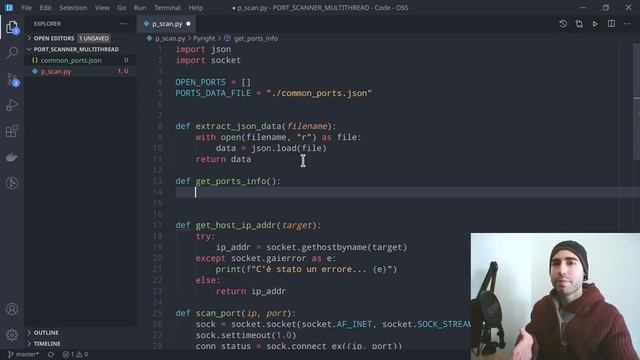Click the webcam video overlay
The image size is (640, 360).
[555, 296]
